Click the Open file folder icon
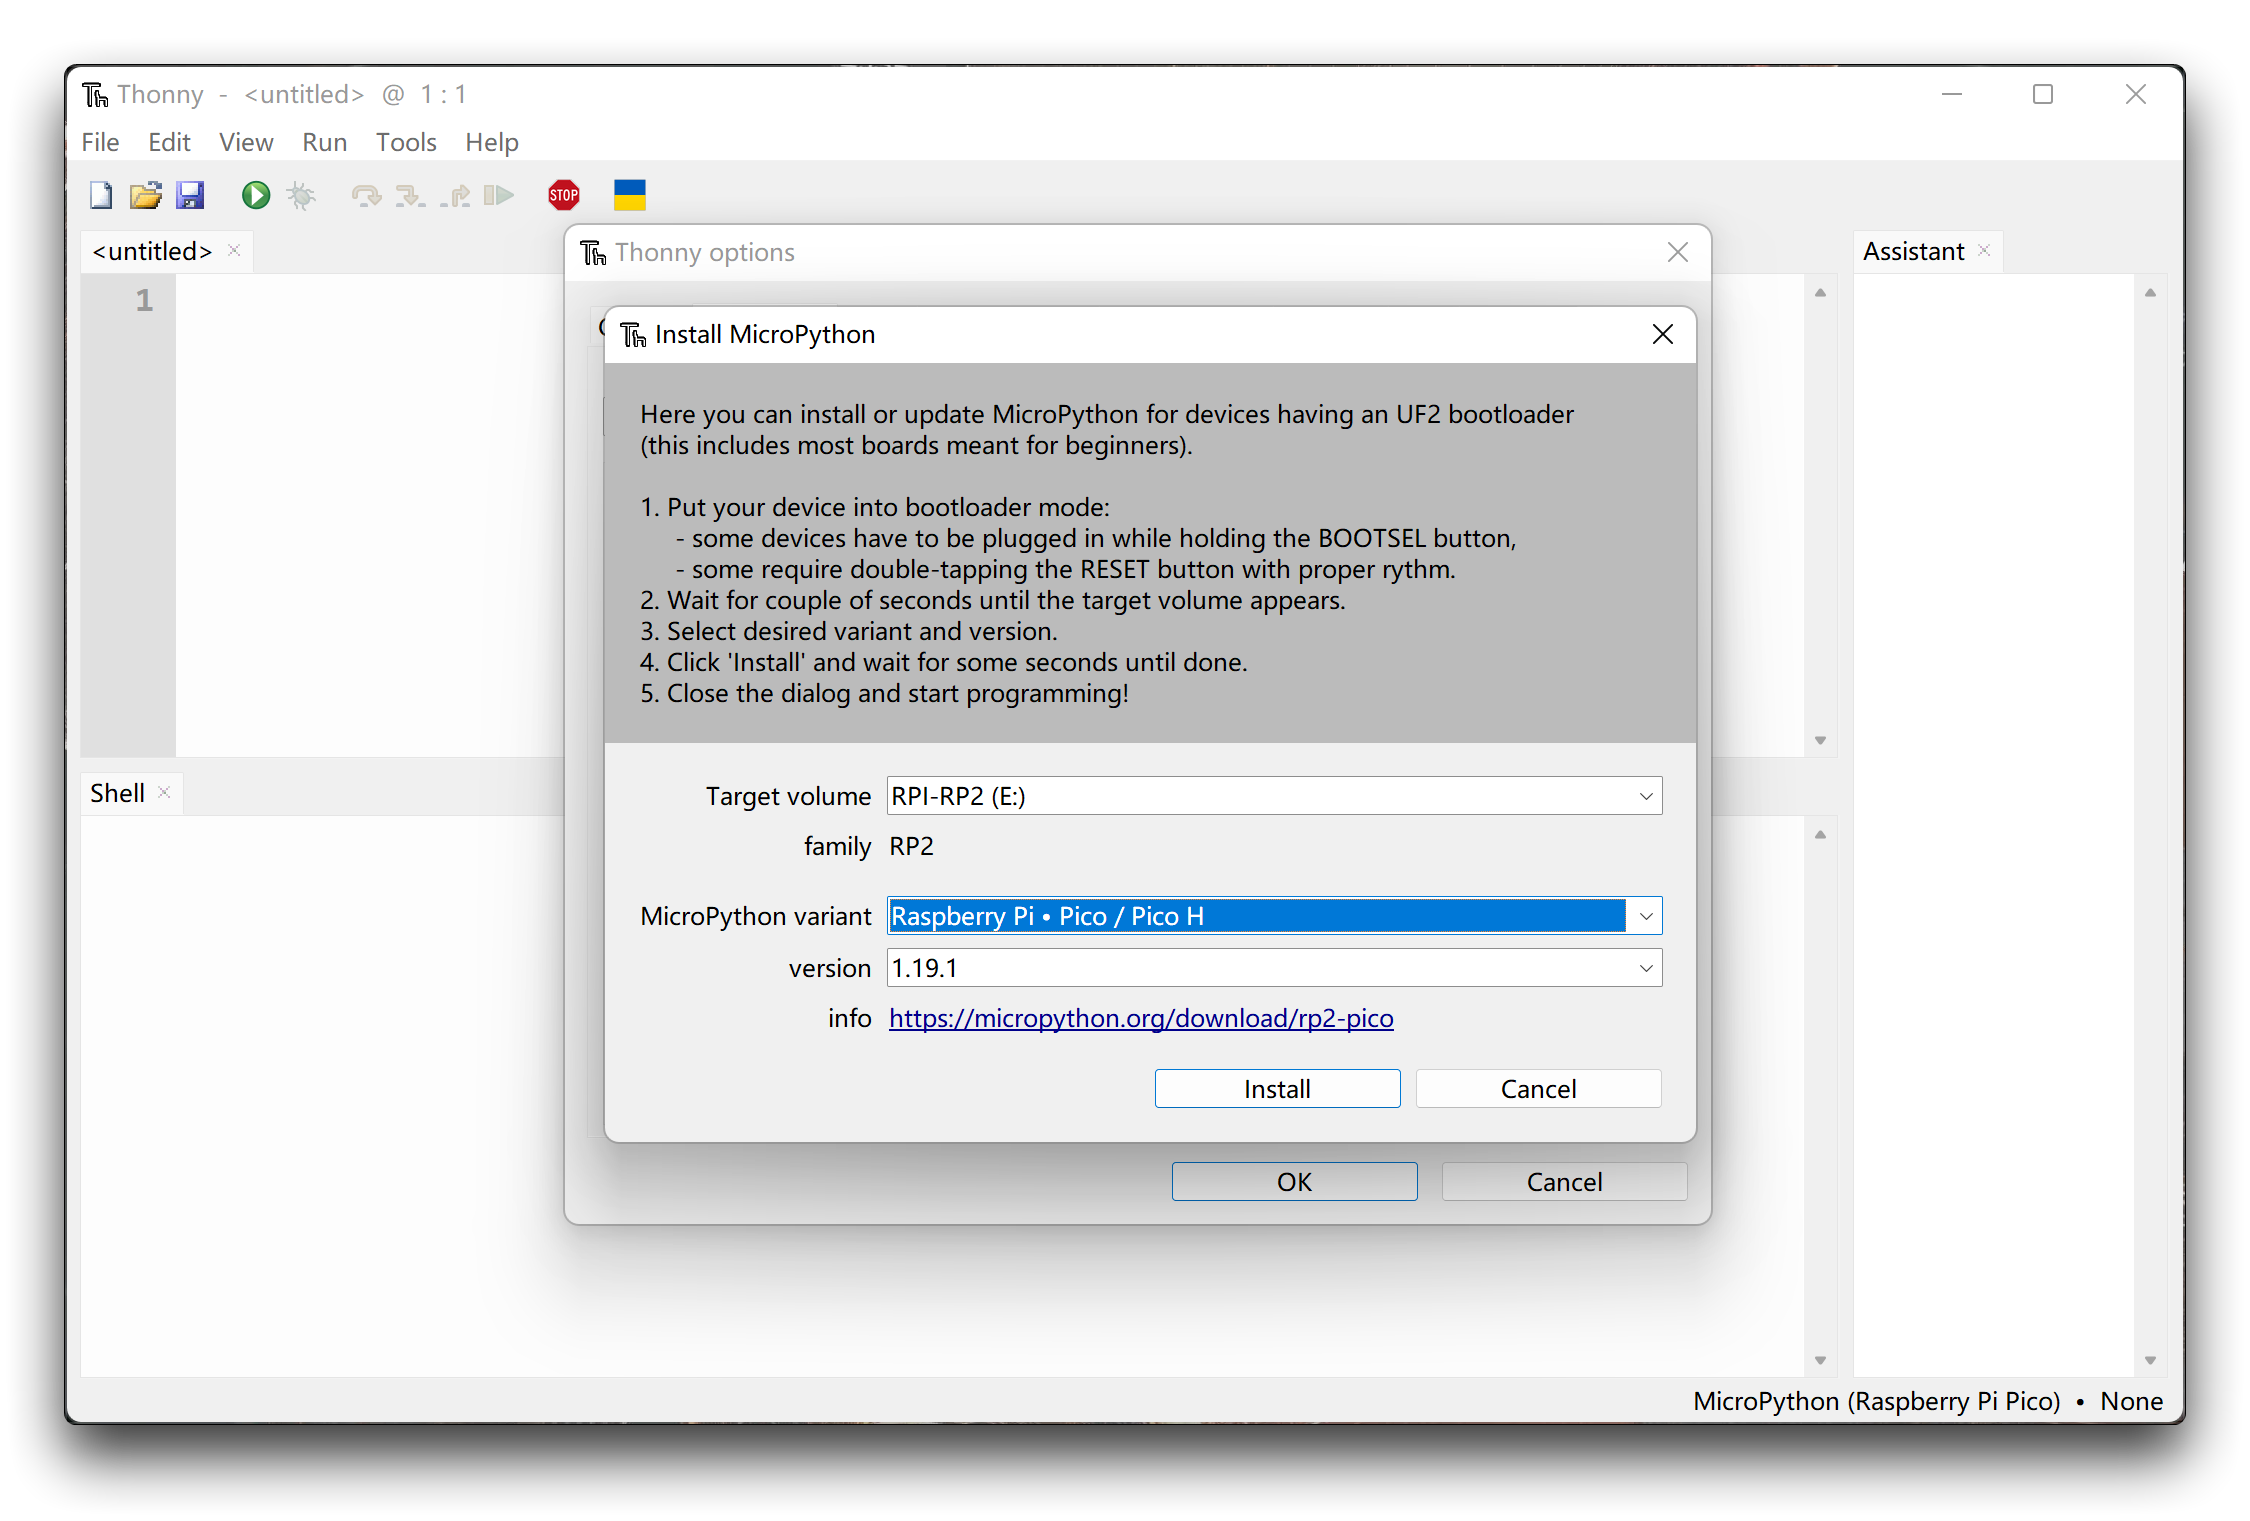The image size is (2250, 1521). (145, 195)
